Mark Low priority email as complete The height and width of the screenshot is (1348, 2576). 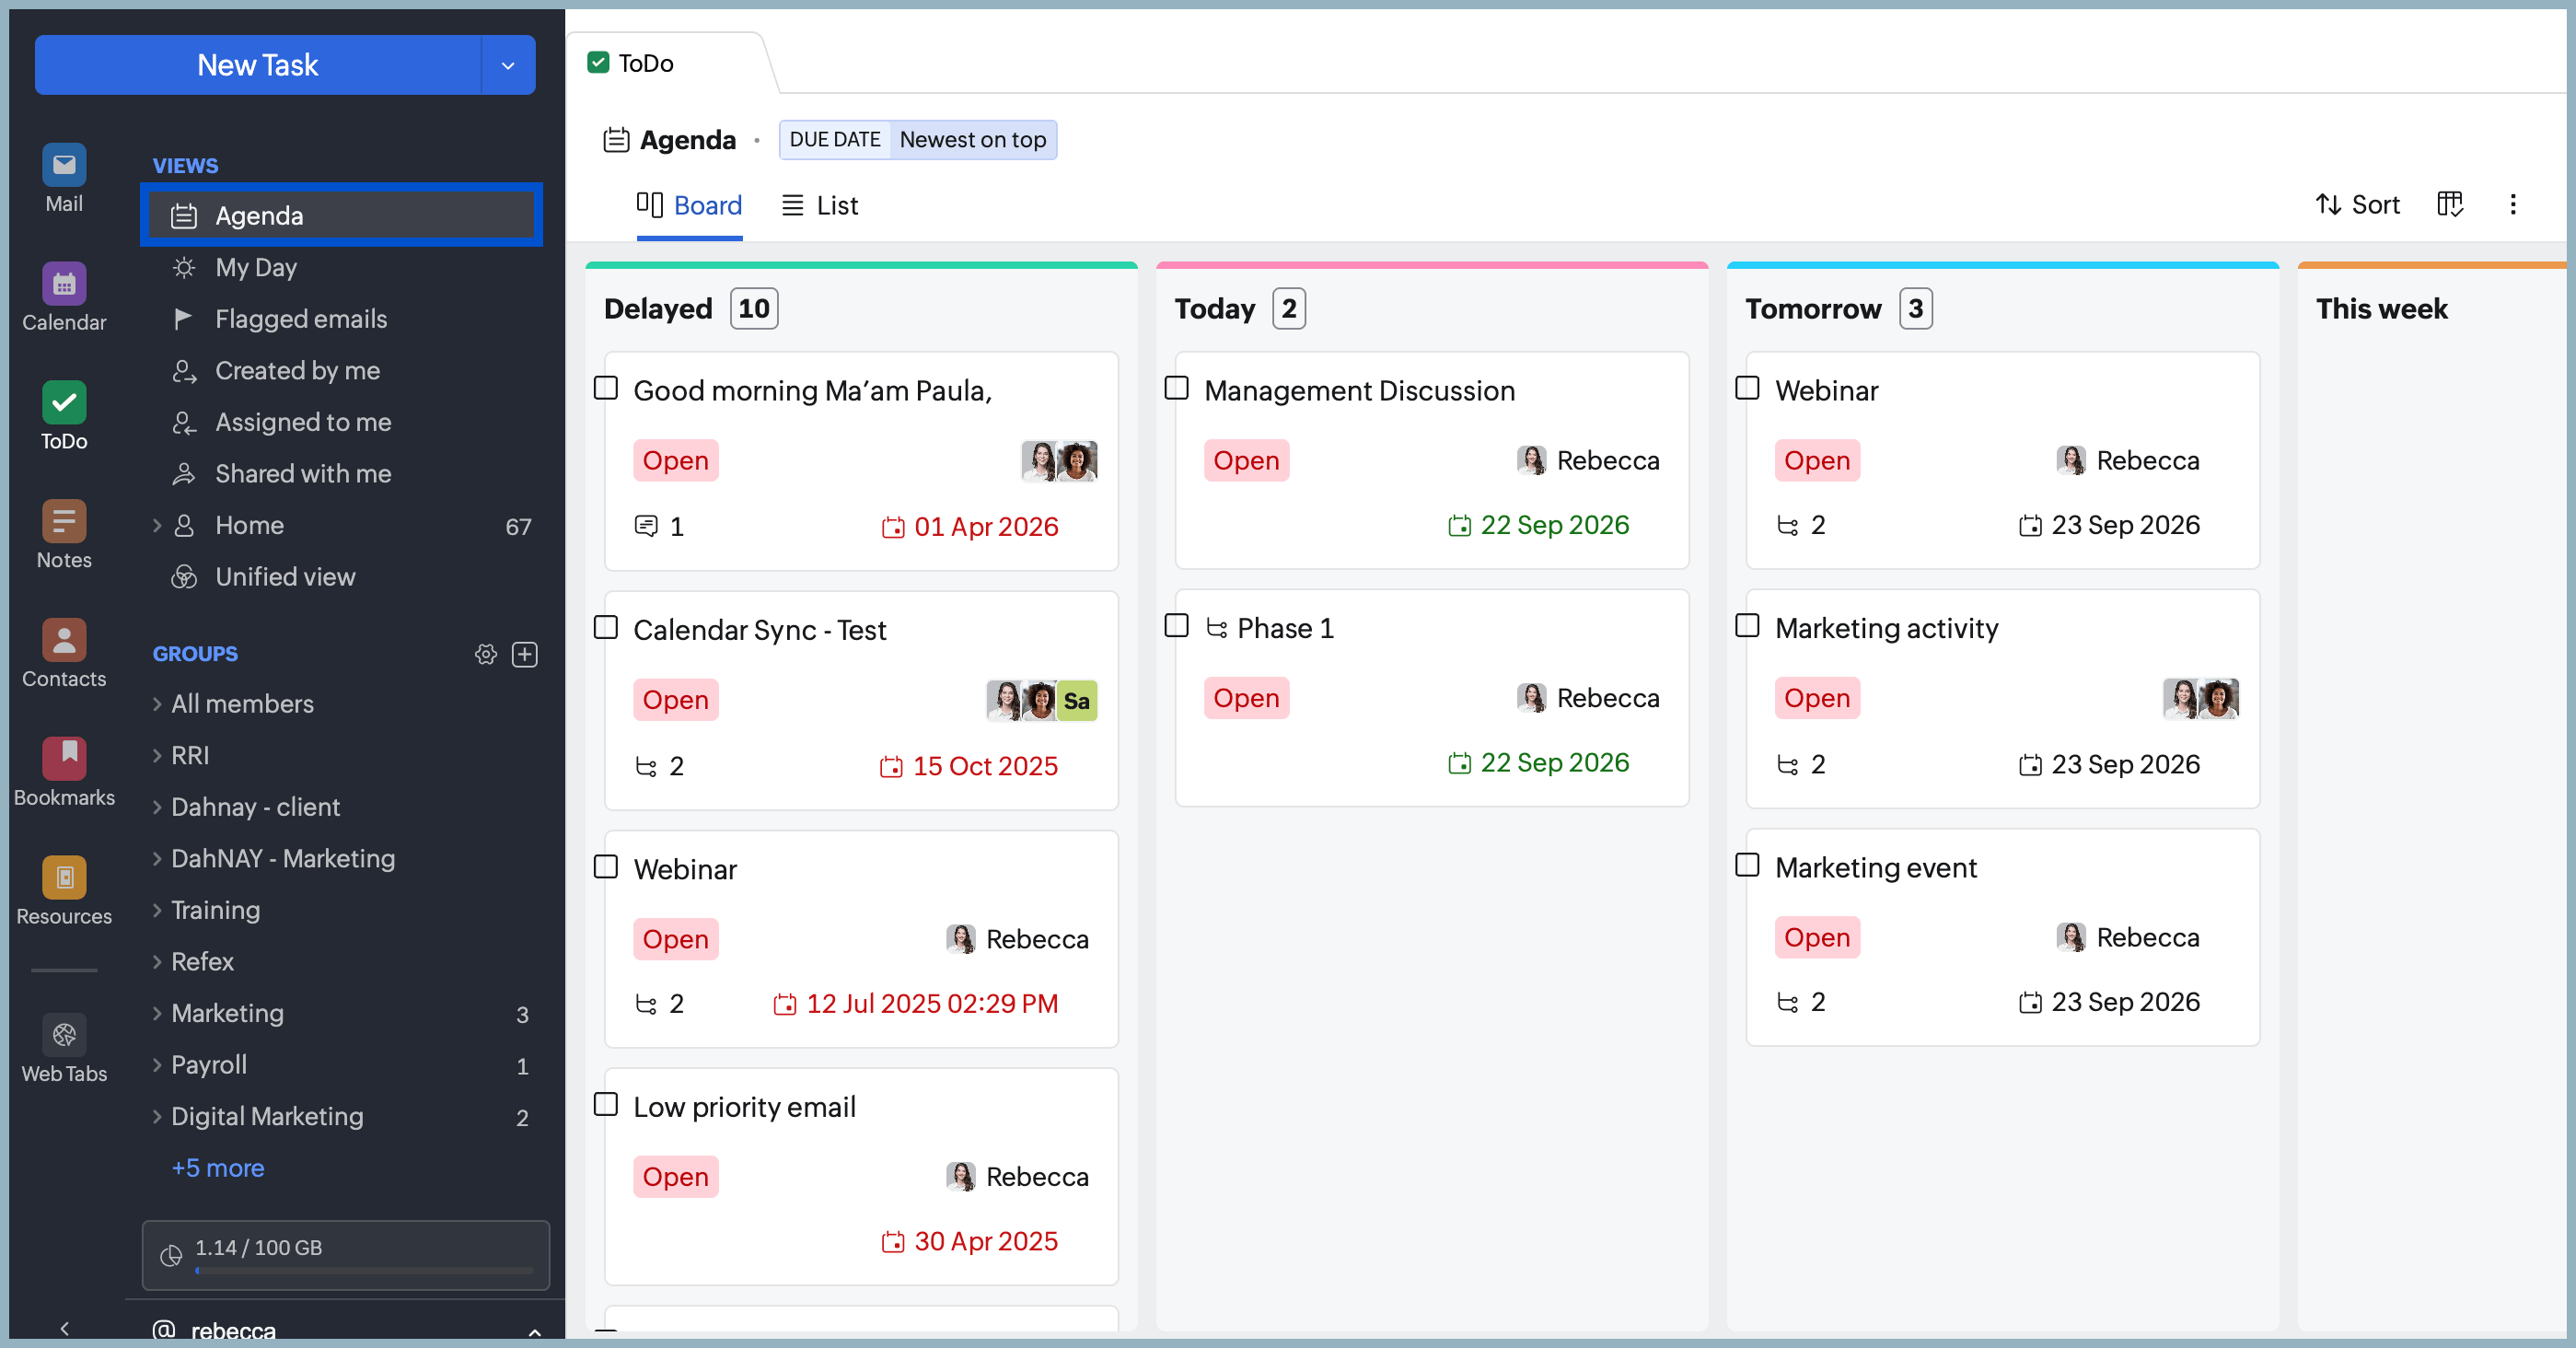606,1104
